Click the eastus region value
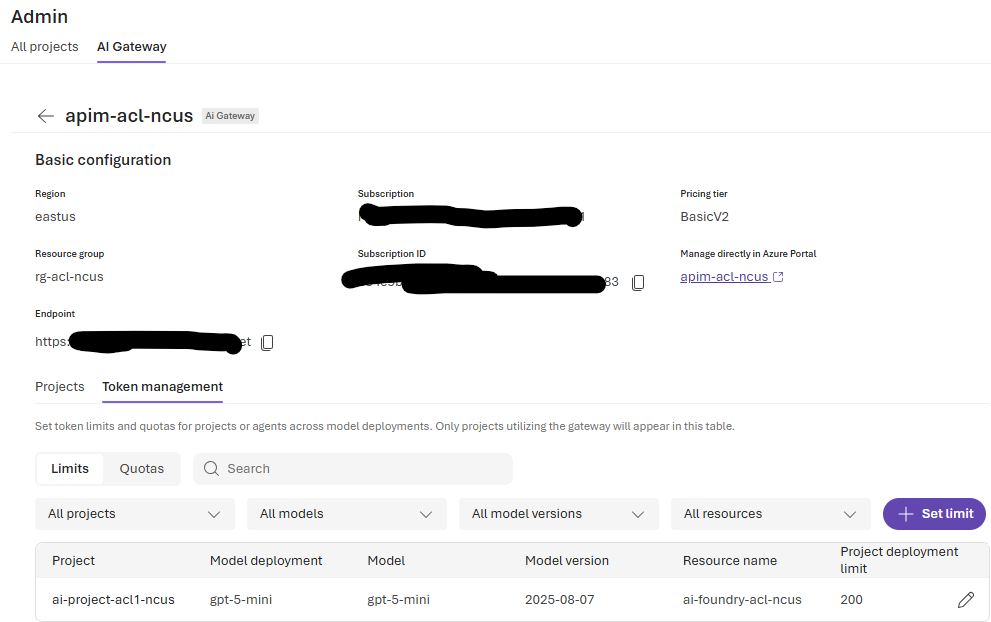991x622 pixels. 55,217
